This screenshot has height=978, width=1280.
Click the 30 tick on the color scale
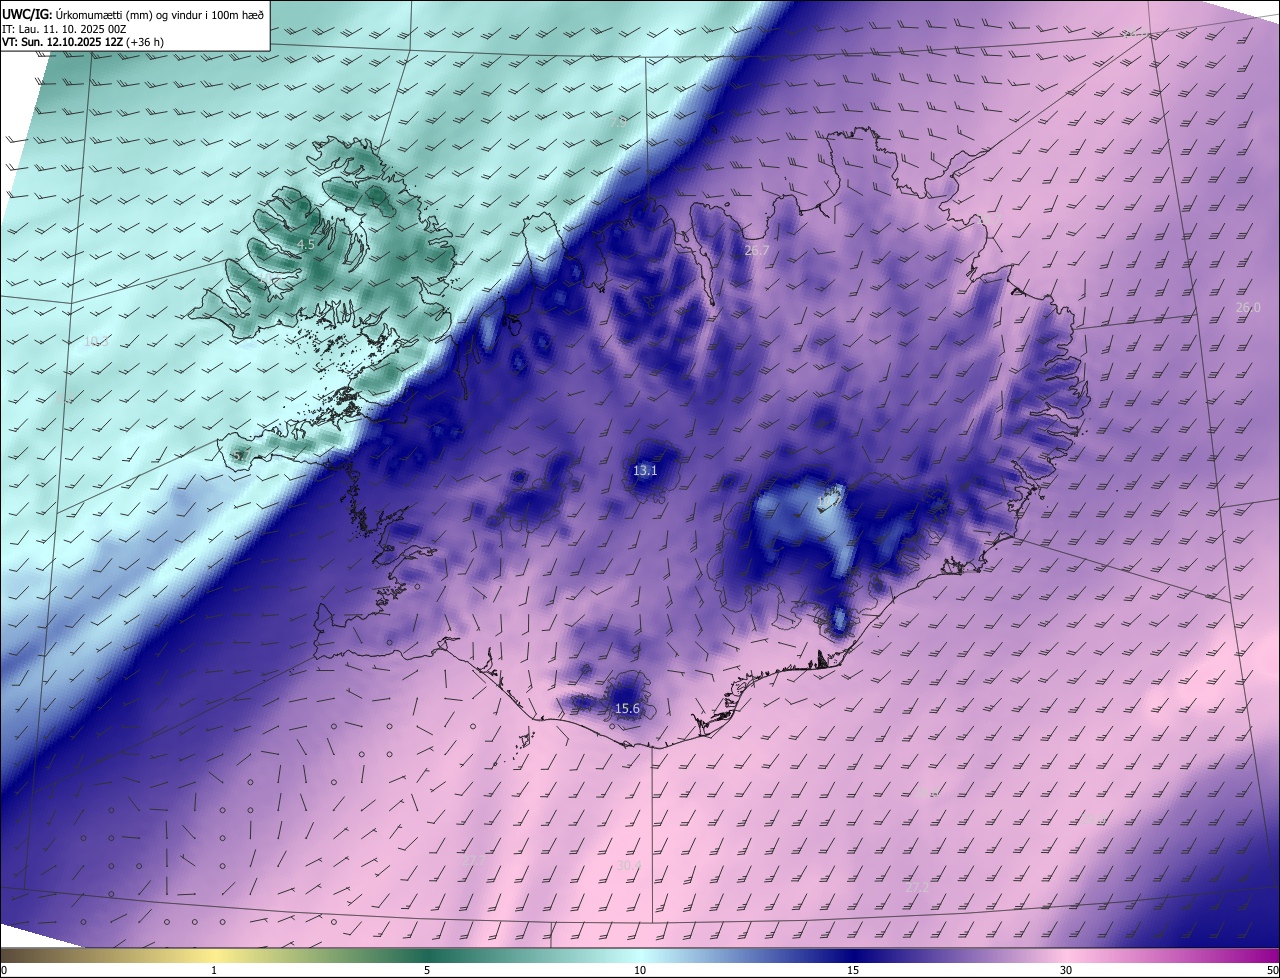pyautogui.click(x=1066, y=970)
